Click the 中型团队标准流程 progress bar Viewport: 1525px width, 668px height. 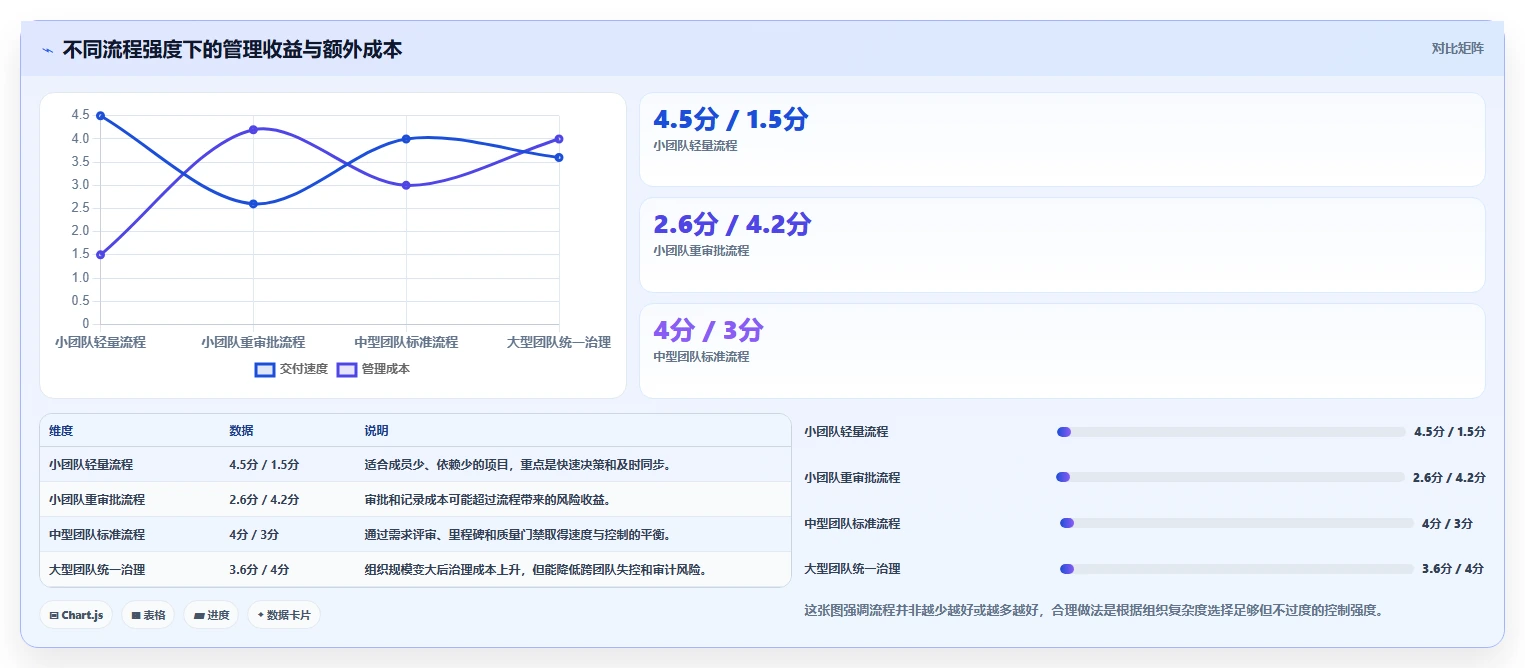pyautogui.click(x=1237, y=523)
